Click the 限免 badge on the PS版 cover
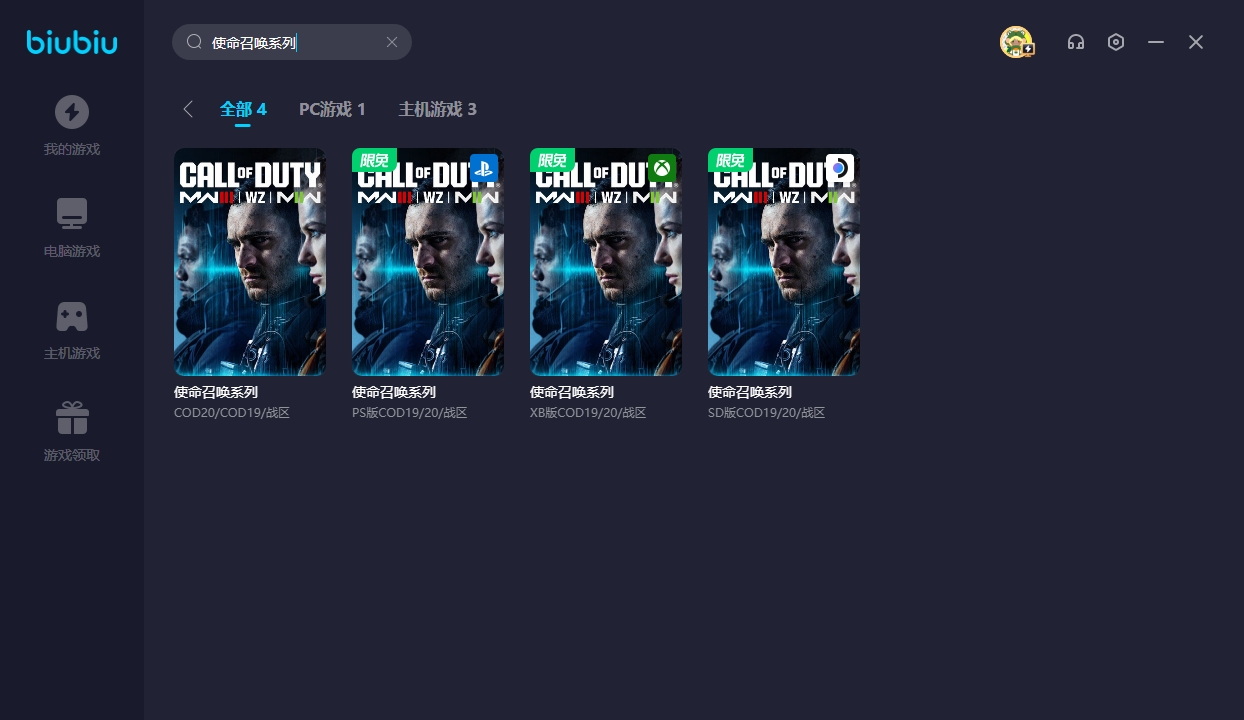The height and width of the screenshot is (720, 1244). point(374,160)
